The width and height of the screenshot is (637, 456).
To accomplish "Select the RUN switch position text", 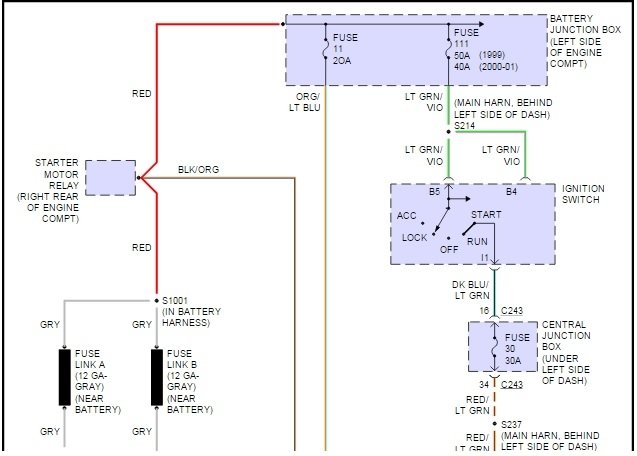I will point(477,242).
